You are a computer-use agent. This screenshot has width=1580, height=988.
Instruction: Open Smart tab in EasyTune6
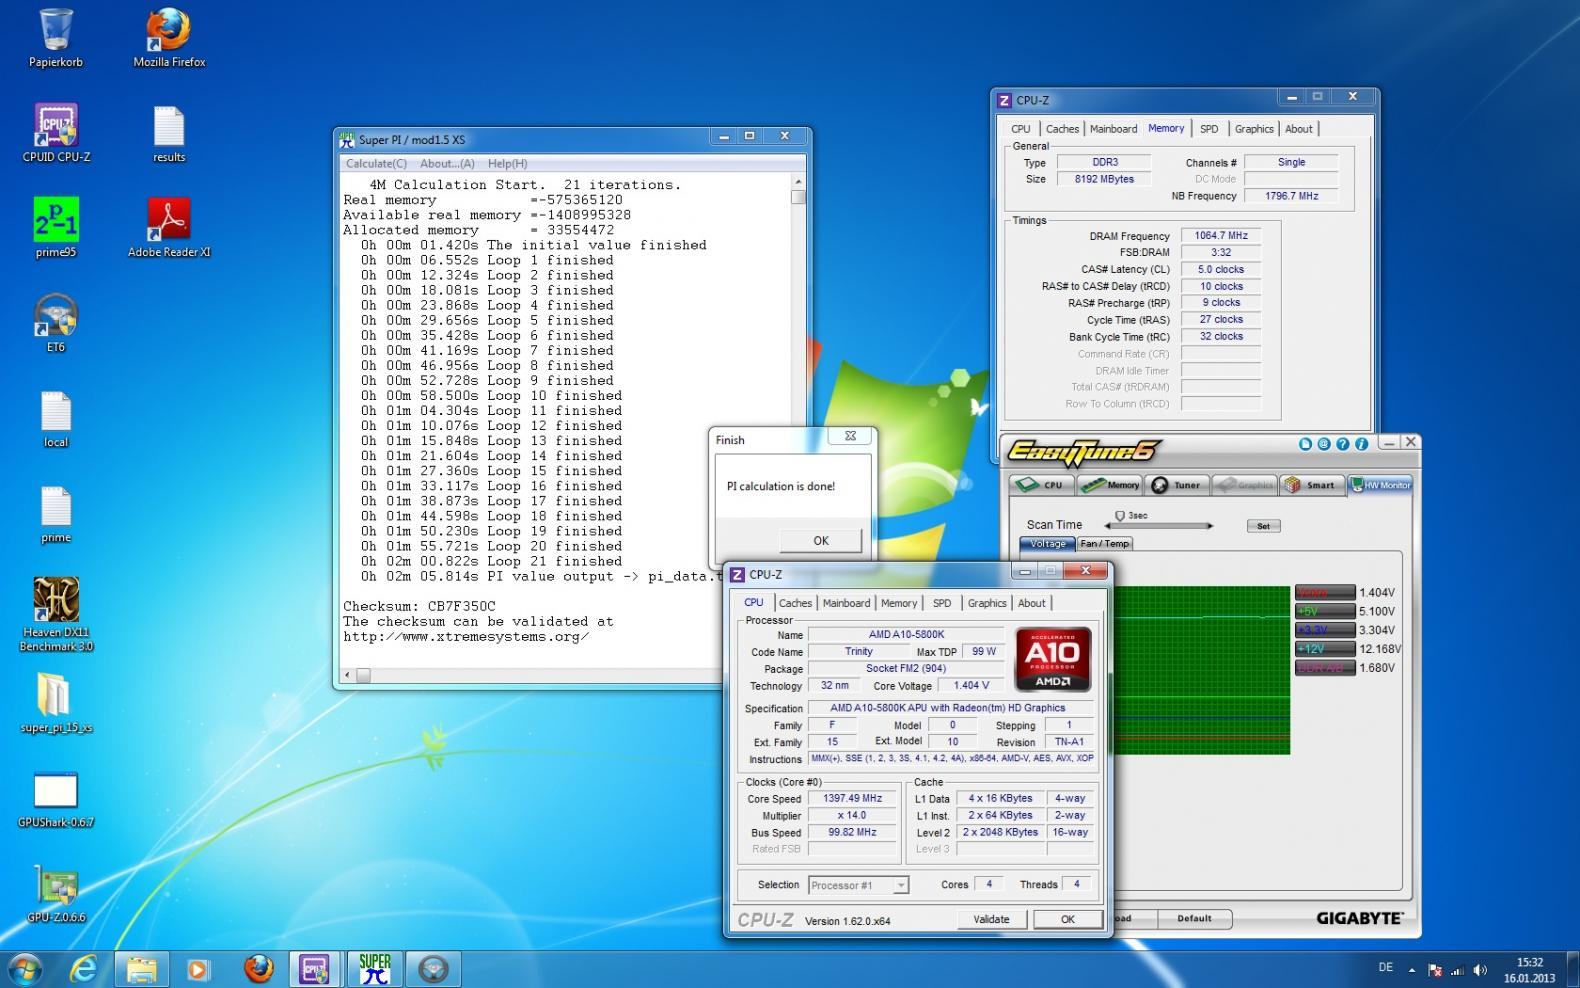(1311, 485)
